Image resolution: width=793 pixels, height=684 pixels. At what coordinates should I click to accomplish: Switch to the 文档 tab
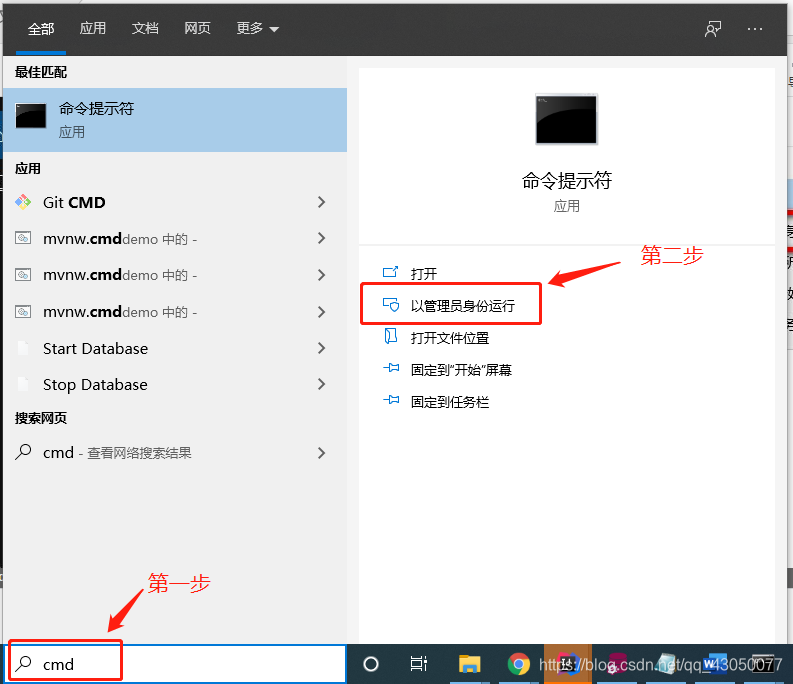click(145, 28)
